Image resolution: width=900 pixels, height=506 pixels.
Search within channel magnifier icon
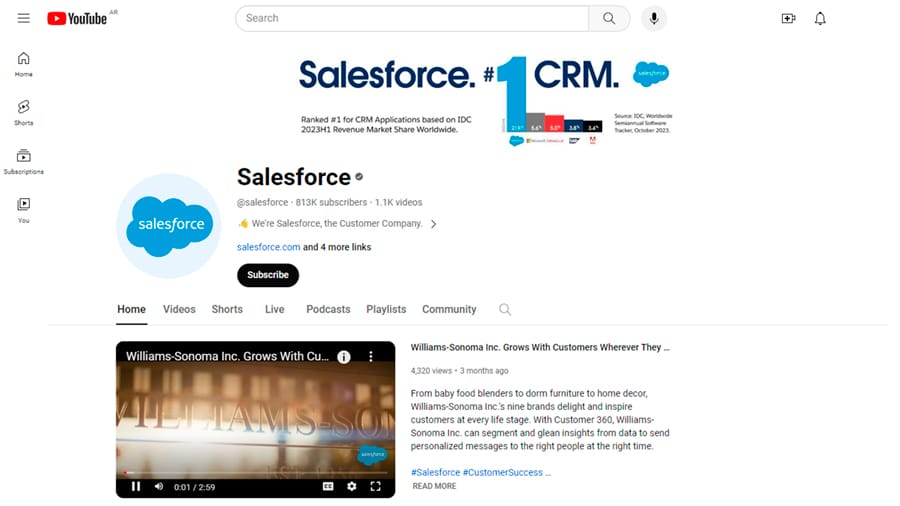click(x=505, y=310)
